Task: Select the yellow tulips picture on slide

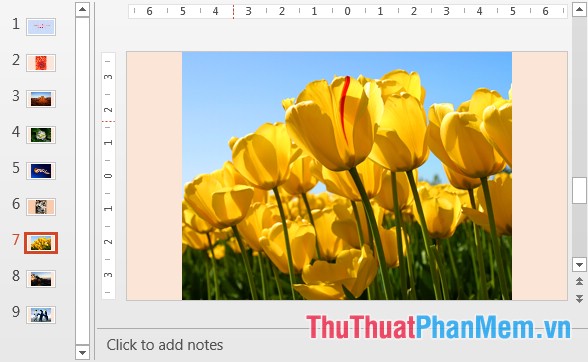Action: 347,176
